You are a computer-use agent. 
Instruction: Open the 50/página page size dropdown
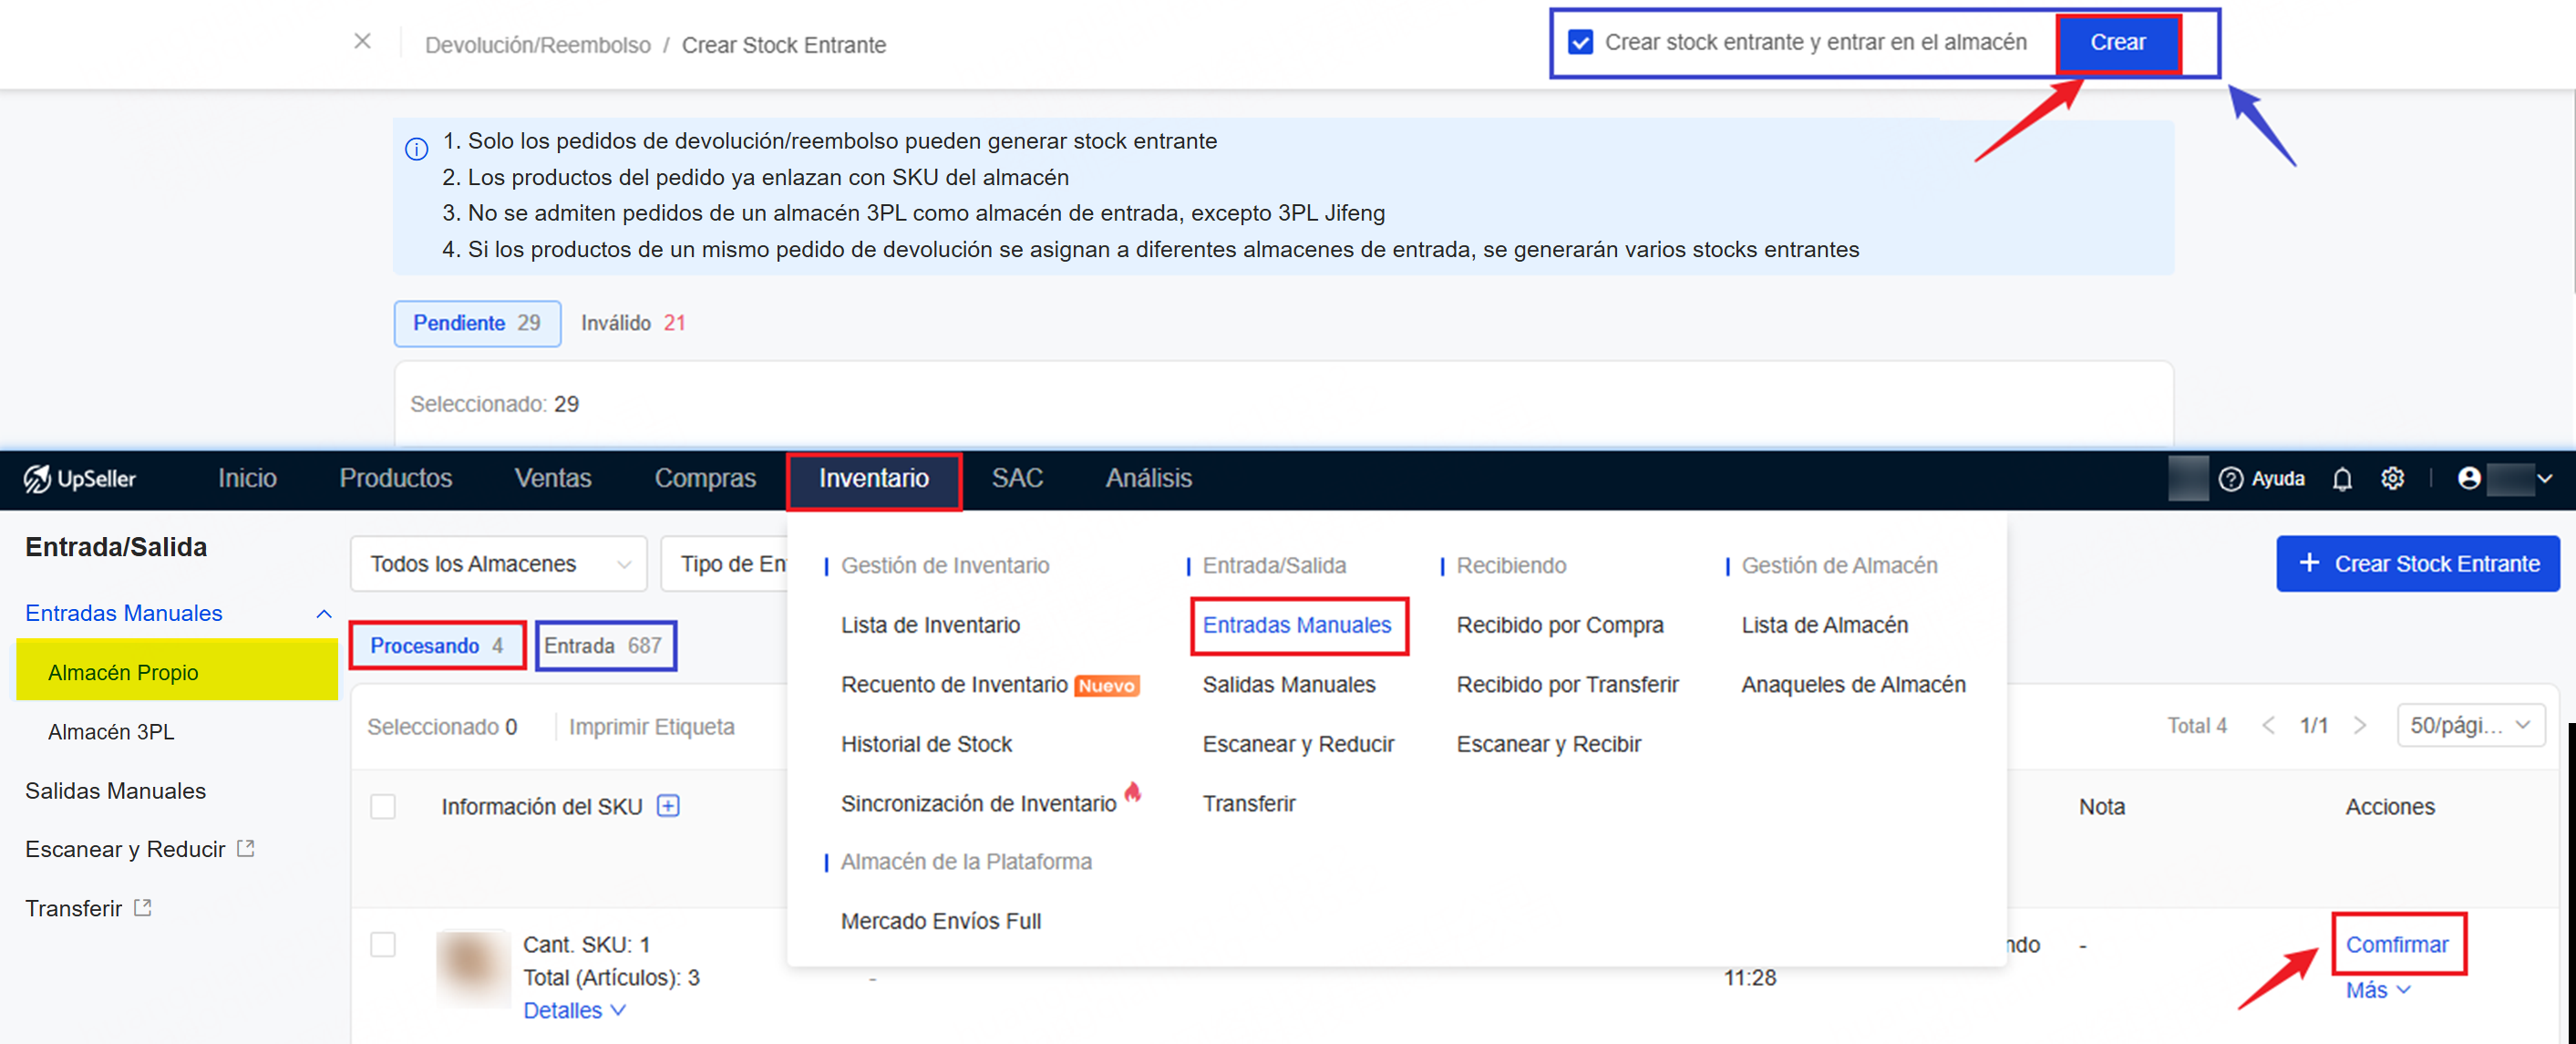click(x=2470, y=726)
